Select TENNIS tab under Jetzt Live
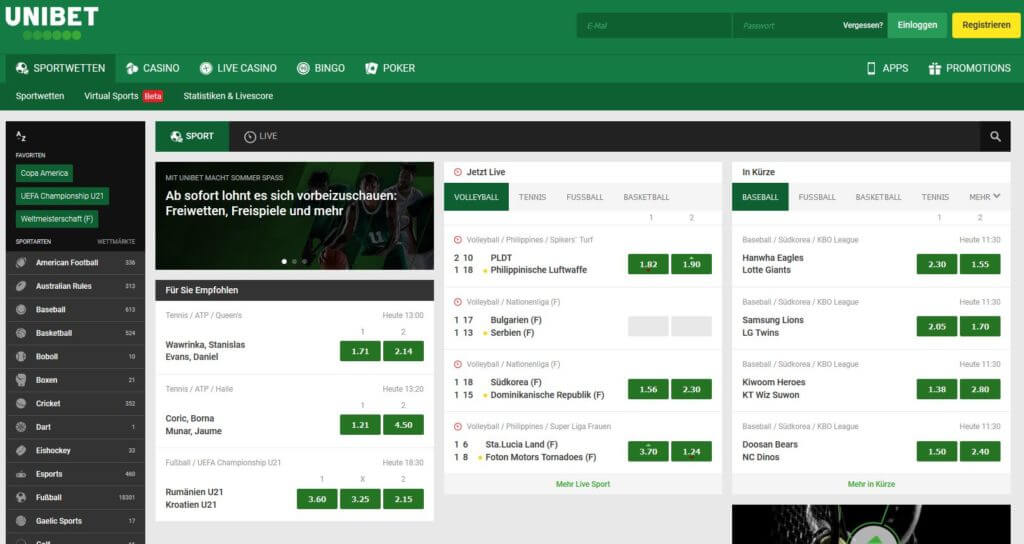1024x544 pixels. click(x=532, y=197)
